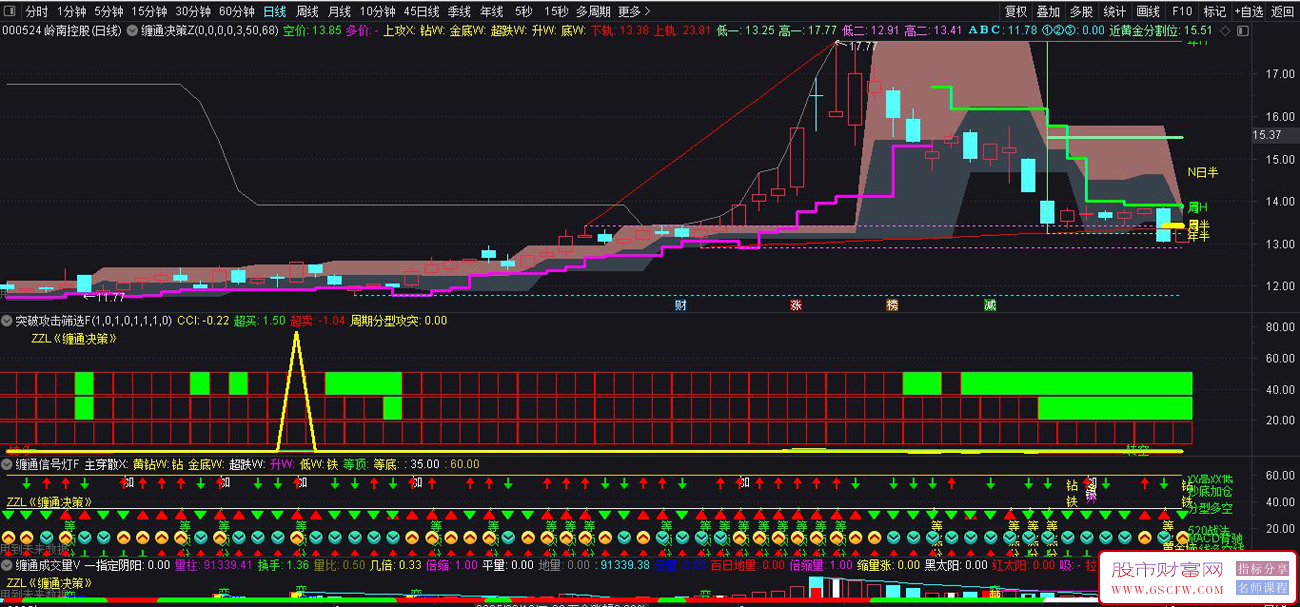
Task: Select the 30分钟 period tab
Action: [x=193, y=12]
